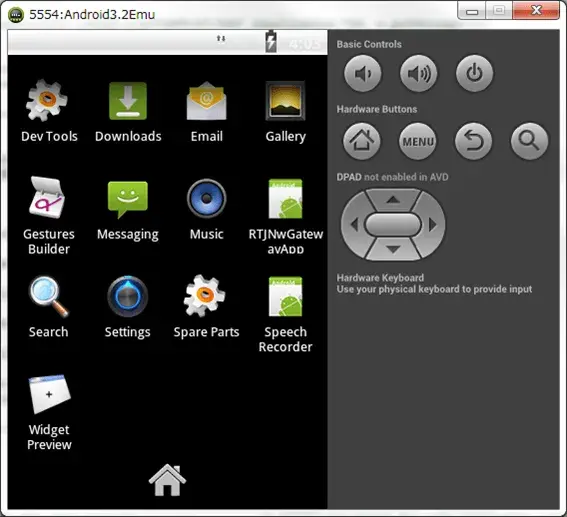Launch the Music app
The width and height of the screenshot is (567, 517).
(x=206, y=210)
